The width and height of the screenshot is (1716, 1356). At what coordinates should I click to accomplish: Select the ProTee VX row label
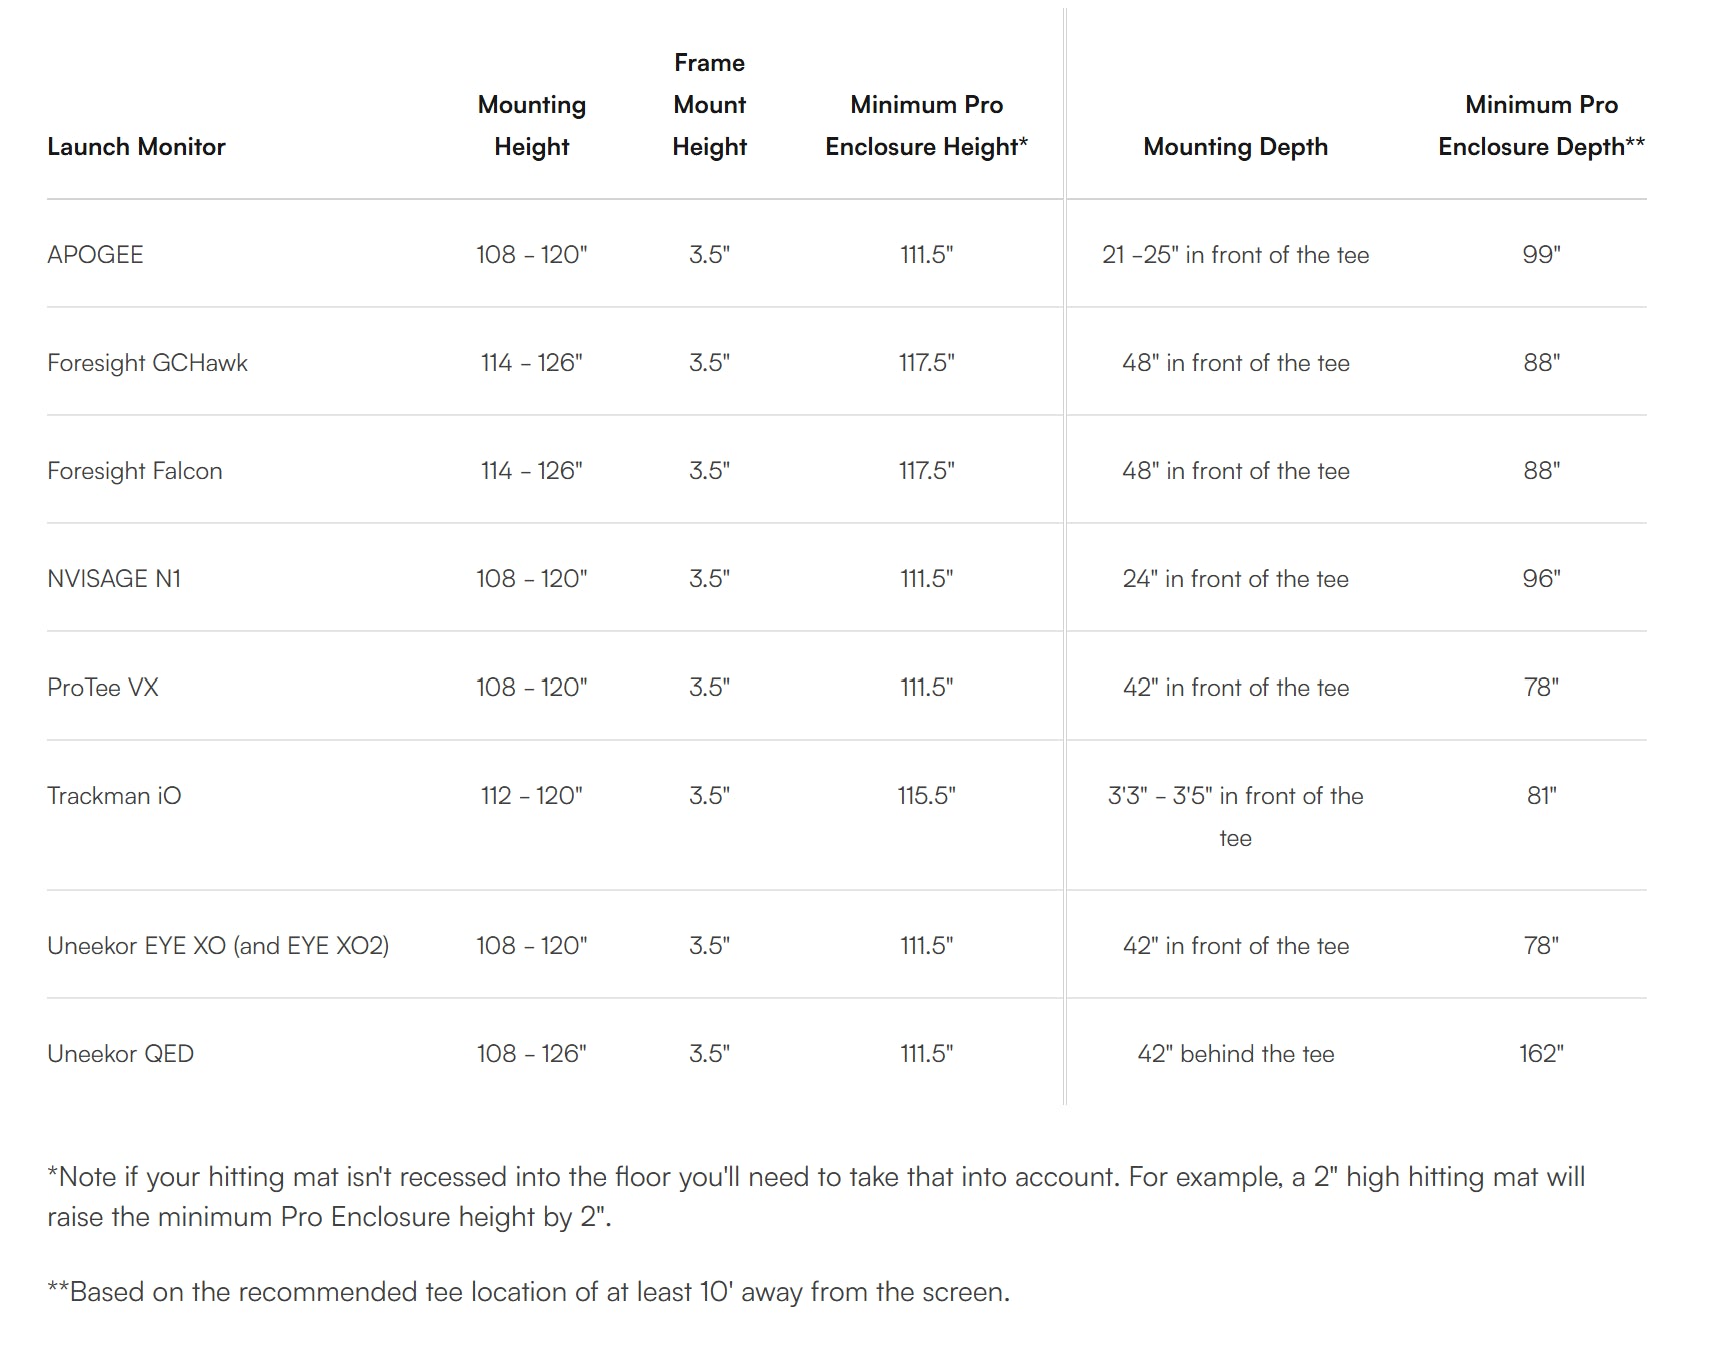click(x=103, y=688)
